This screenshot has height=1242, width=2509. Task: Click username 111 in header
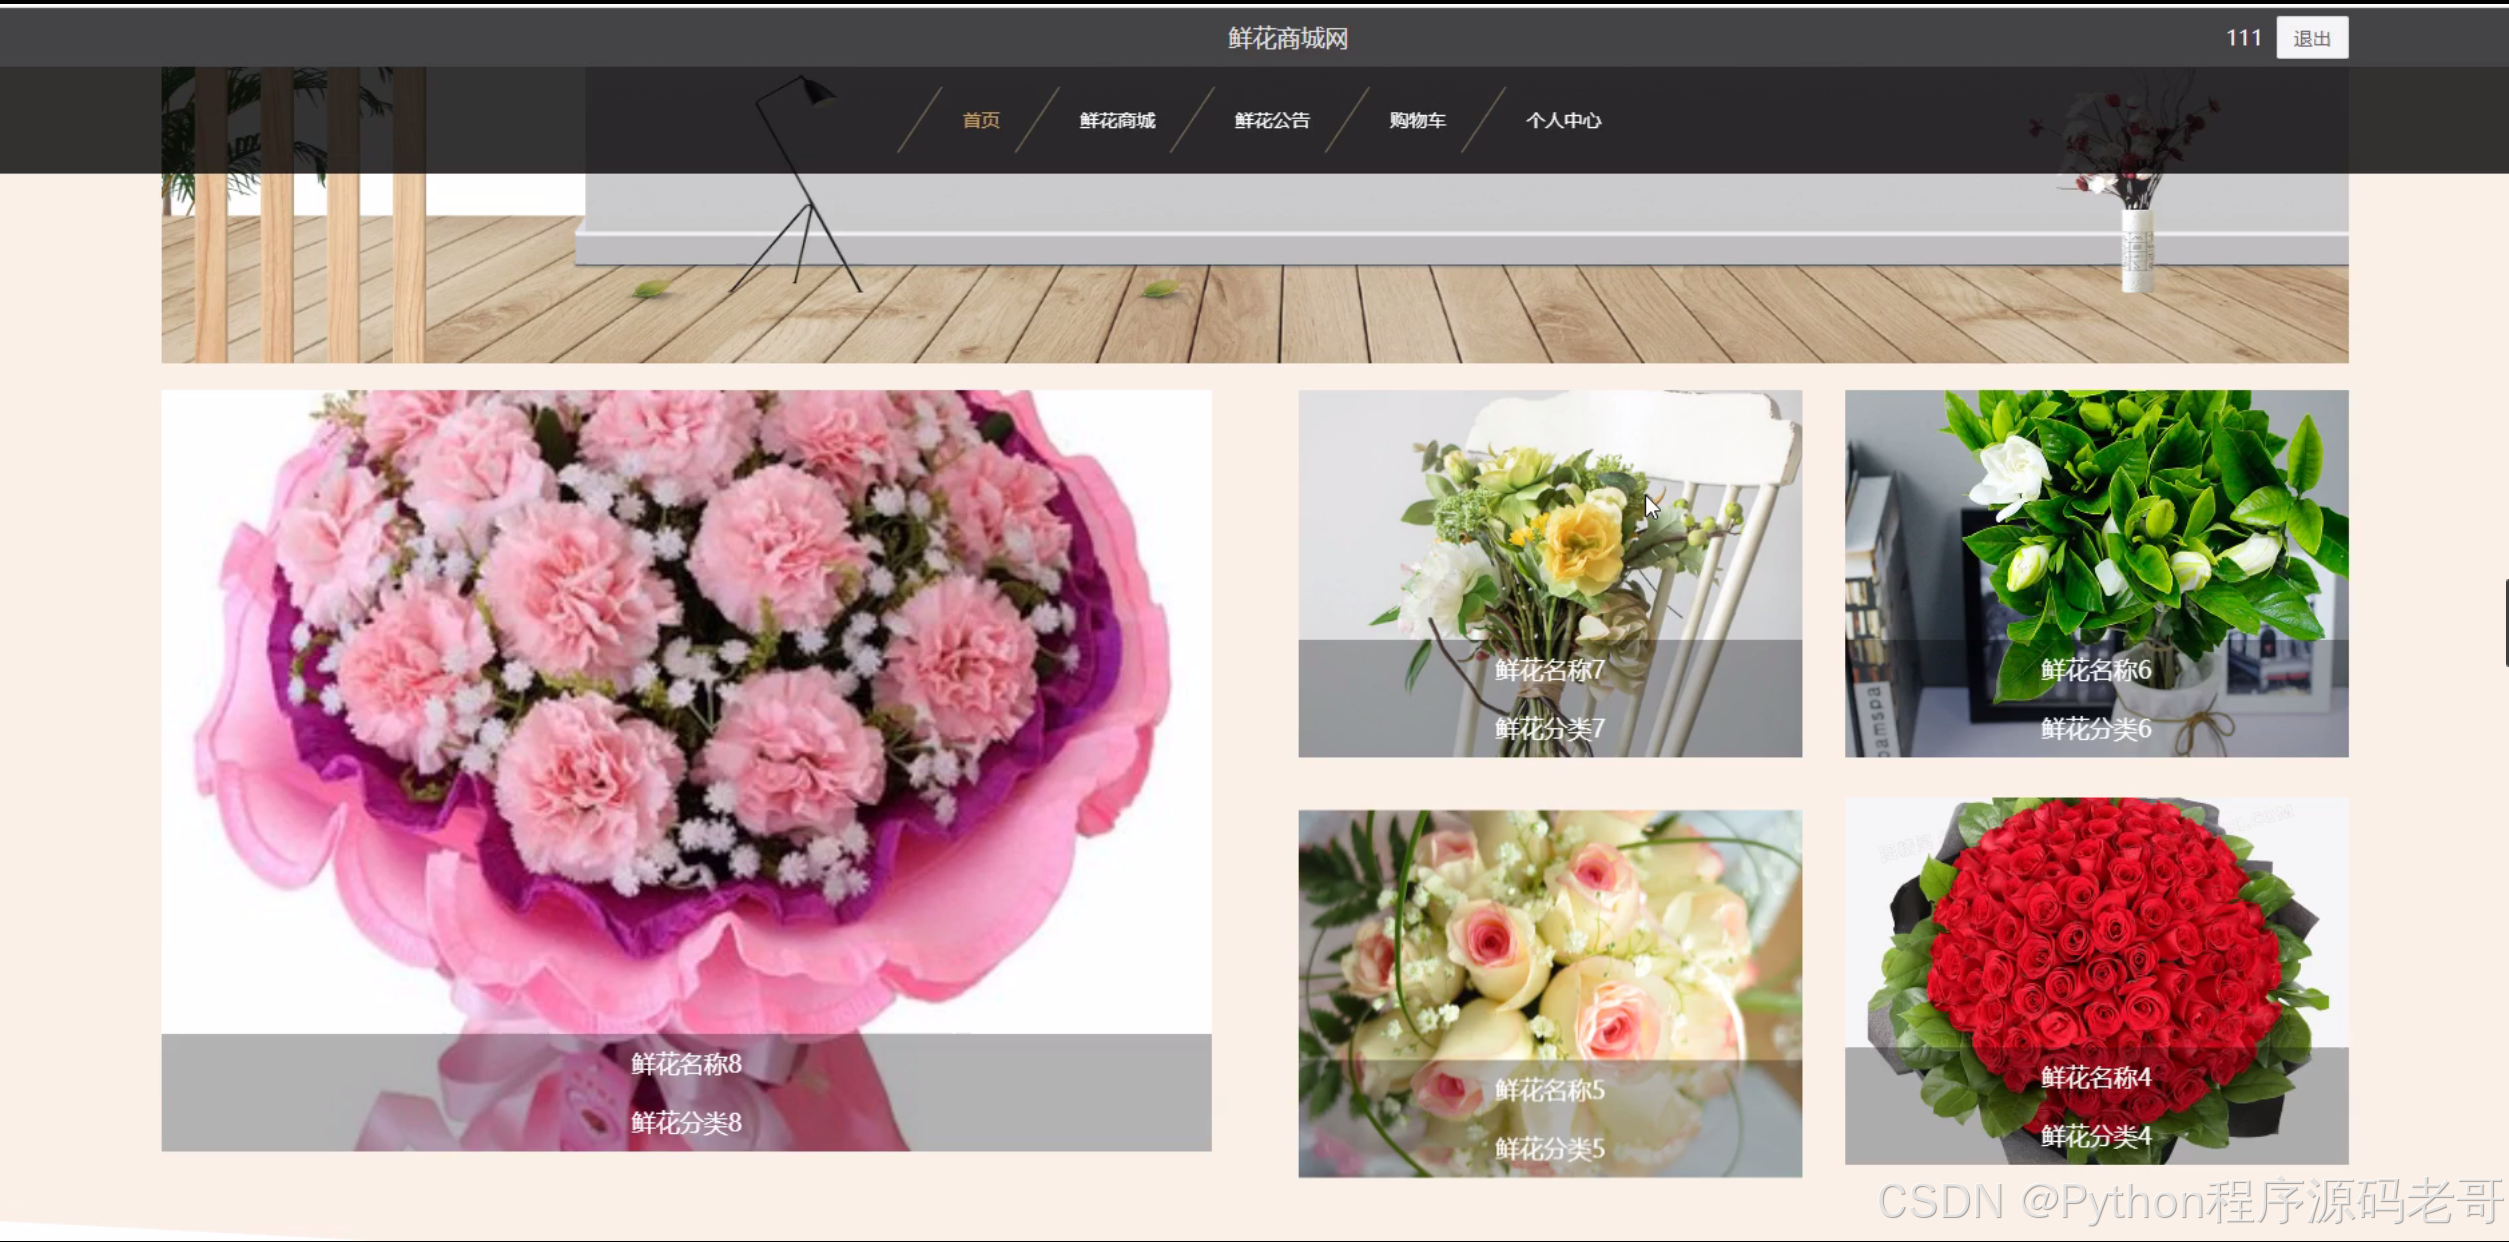click(2242, 38)
